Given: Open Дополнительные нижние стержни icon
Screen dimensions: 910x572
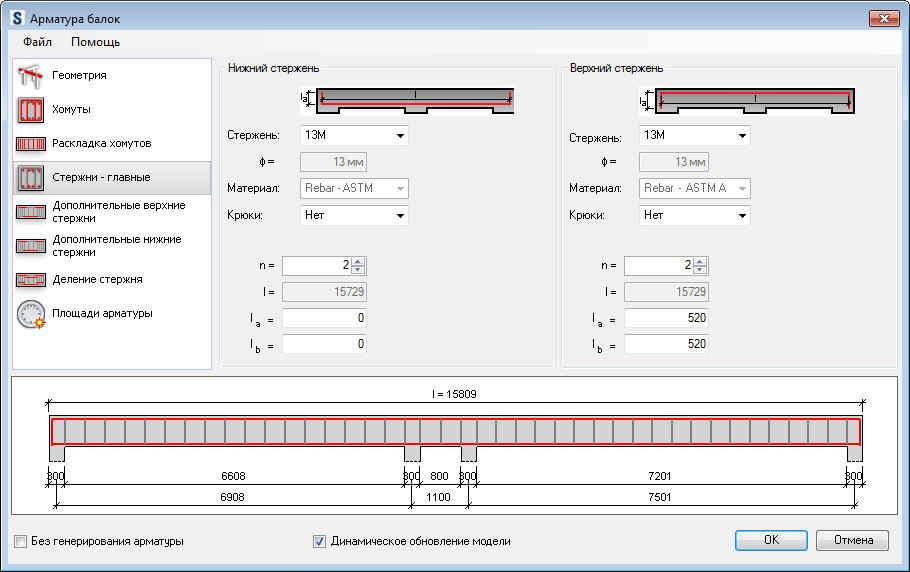Looking at the screenshot, I should pyautogui.click(x=30, y=246).
